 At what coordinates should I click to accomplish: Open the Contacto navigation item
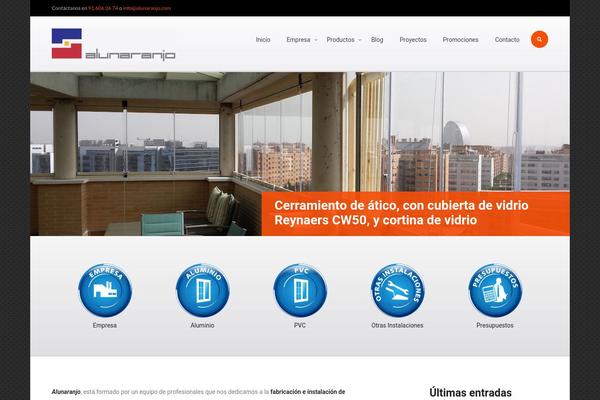coord(507,39)
